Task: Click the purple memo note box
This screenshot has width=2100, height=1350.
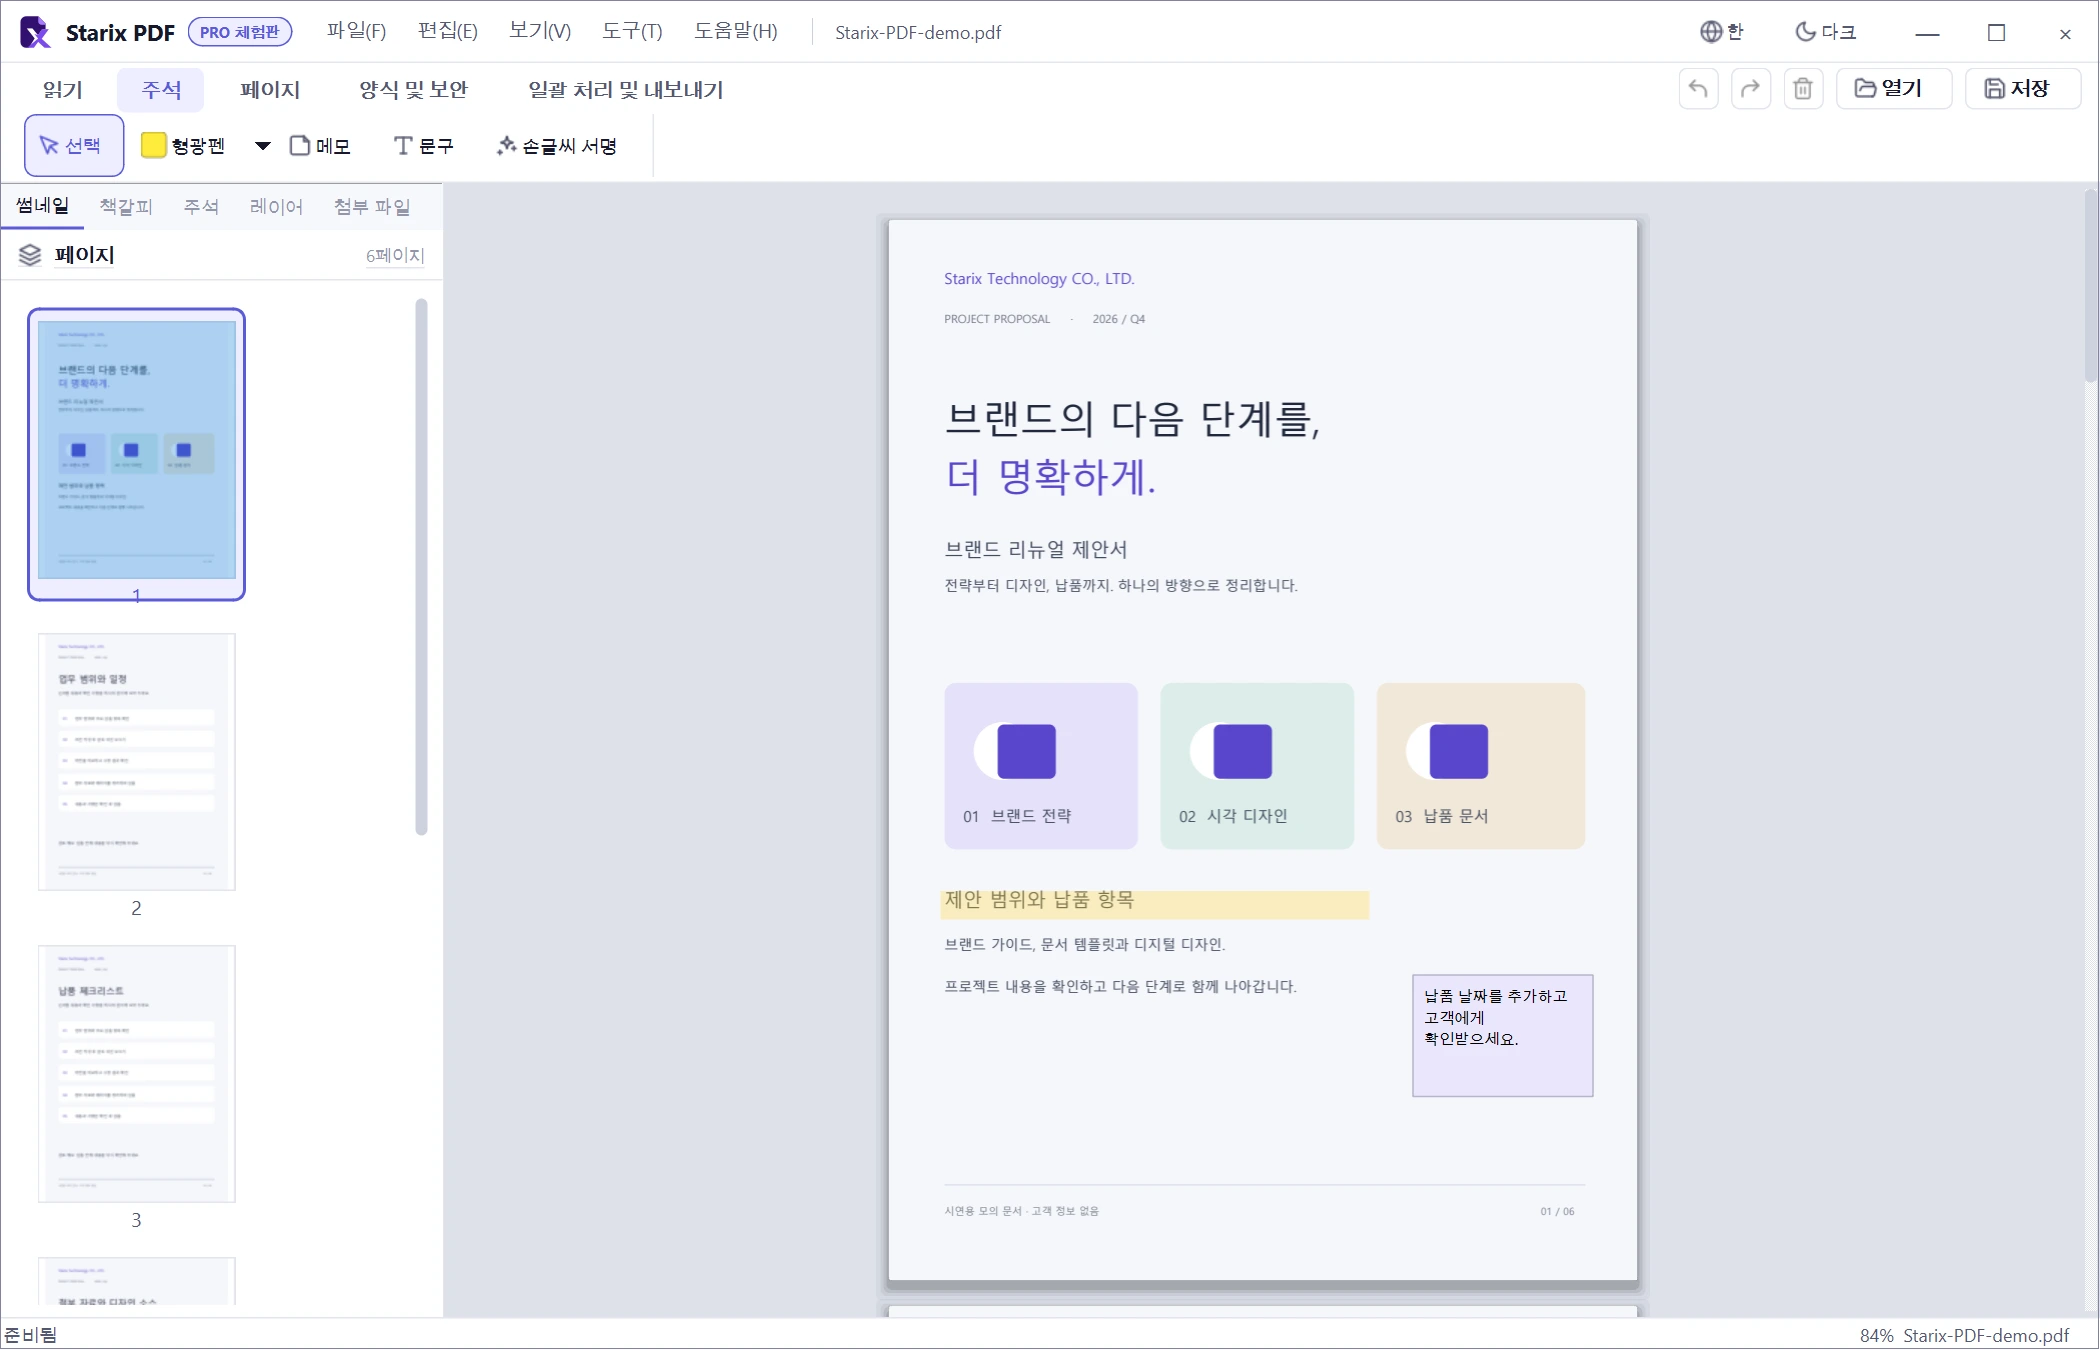Action: tap(1502, 1036)
